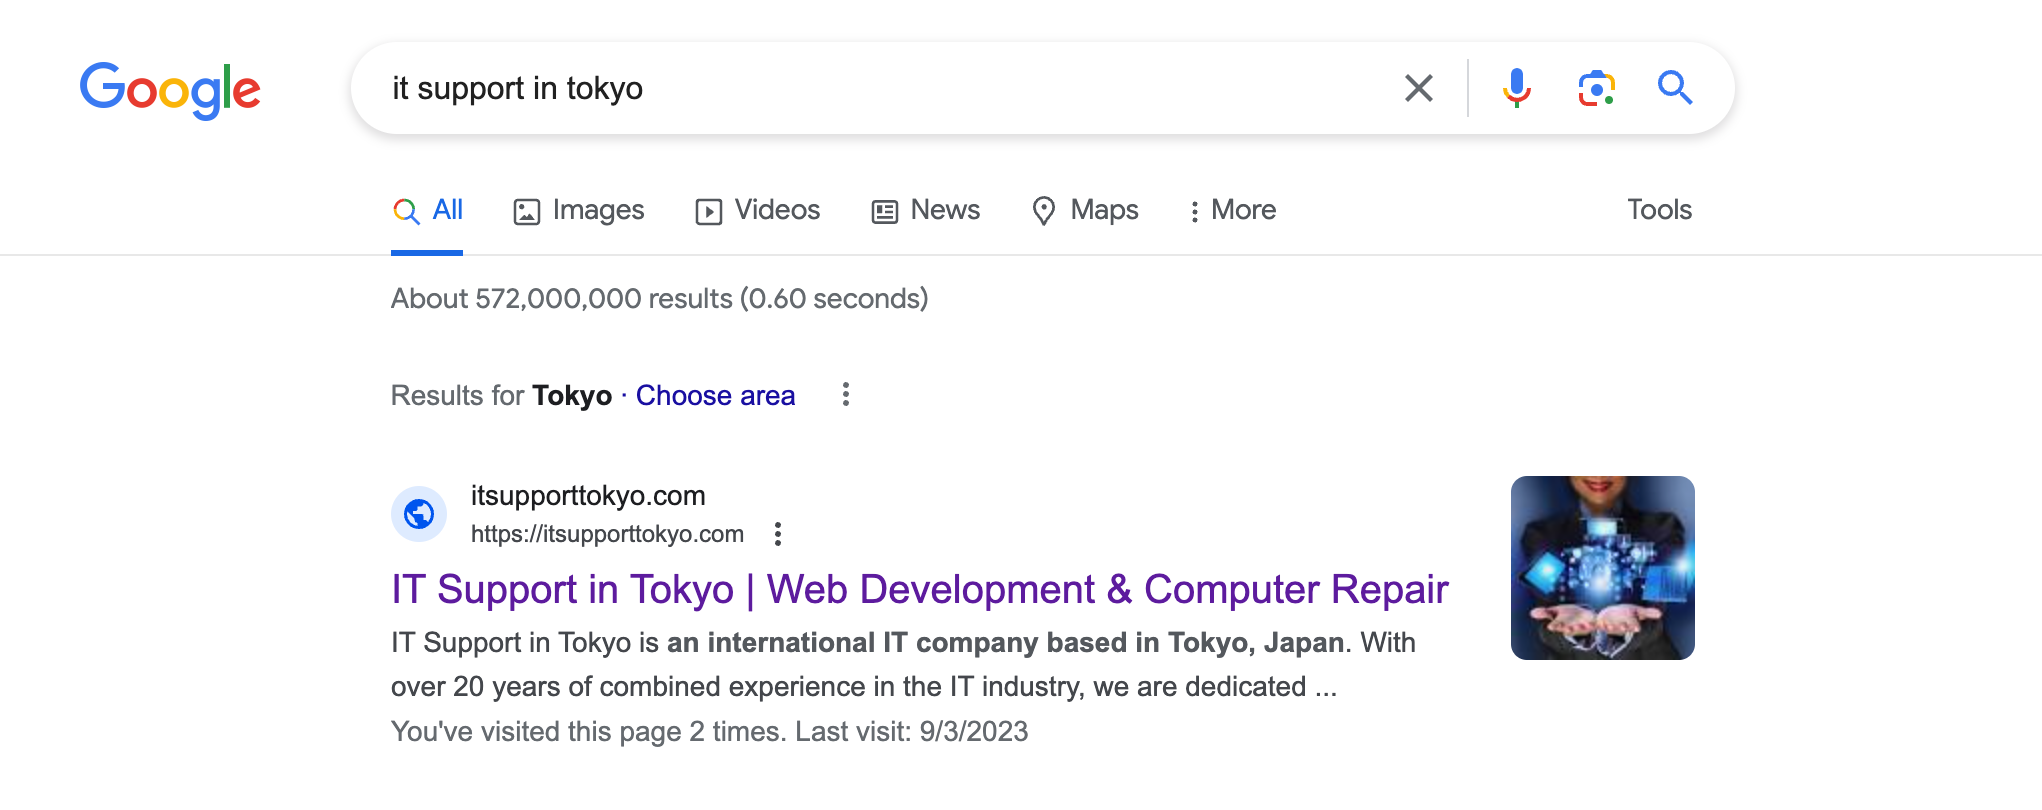Image resolution: width=2042 pixels, height=810 pixels.
Task: Open the Tools filter options
Action: click(x=1659, y=210)
